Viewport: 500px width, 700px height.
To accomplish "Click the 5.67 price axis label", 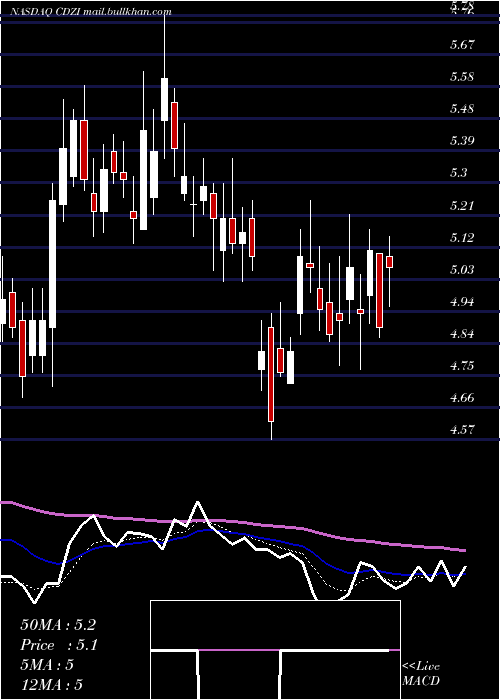I will tap(462, 44).
